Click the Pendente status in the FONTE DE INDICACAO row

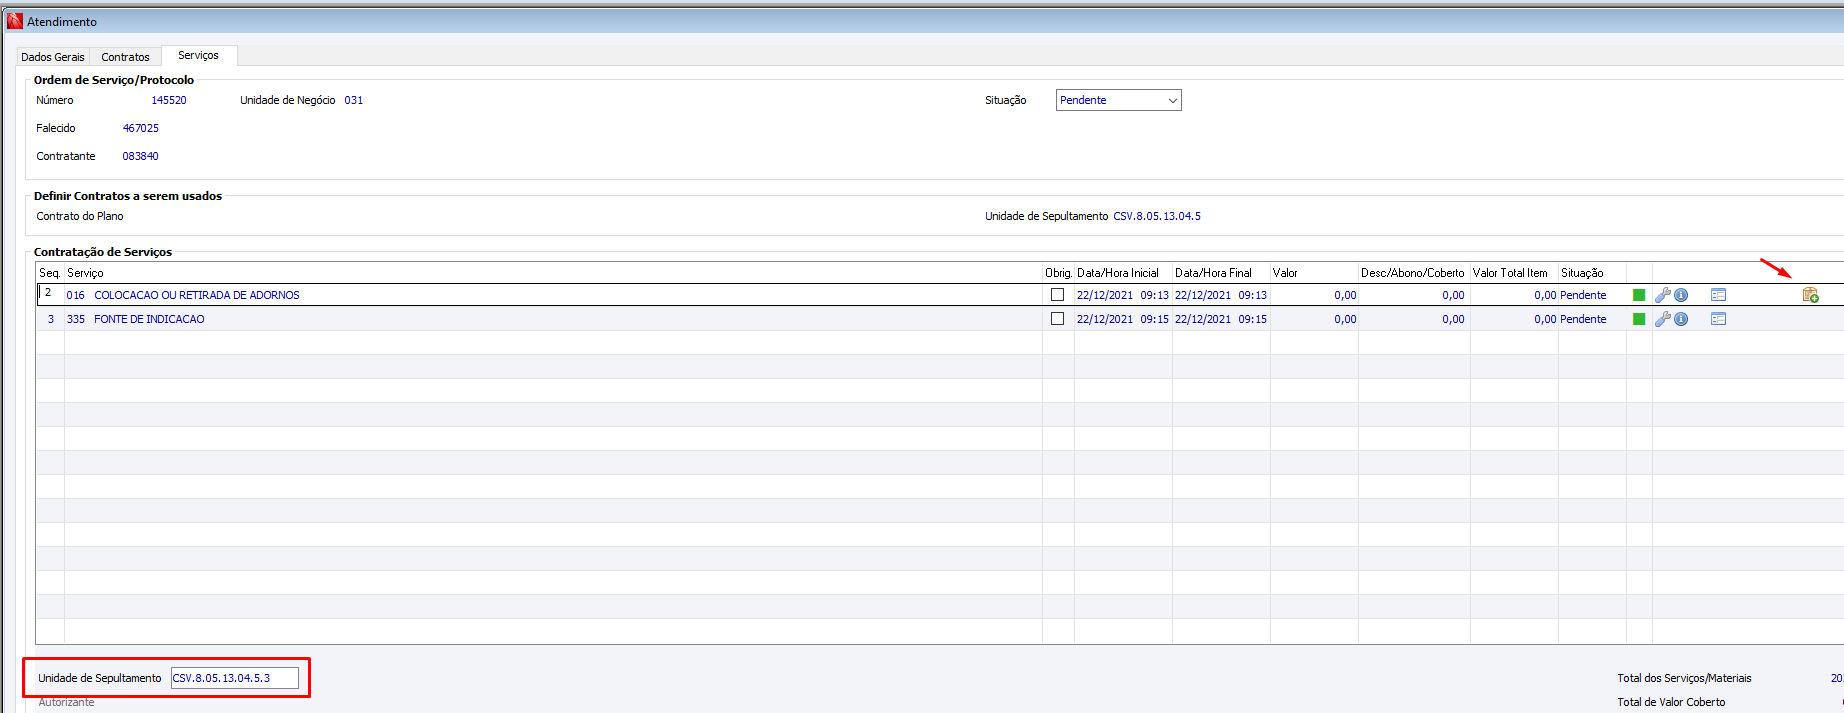(x=1583, y=319)
